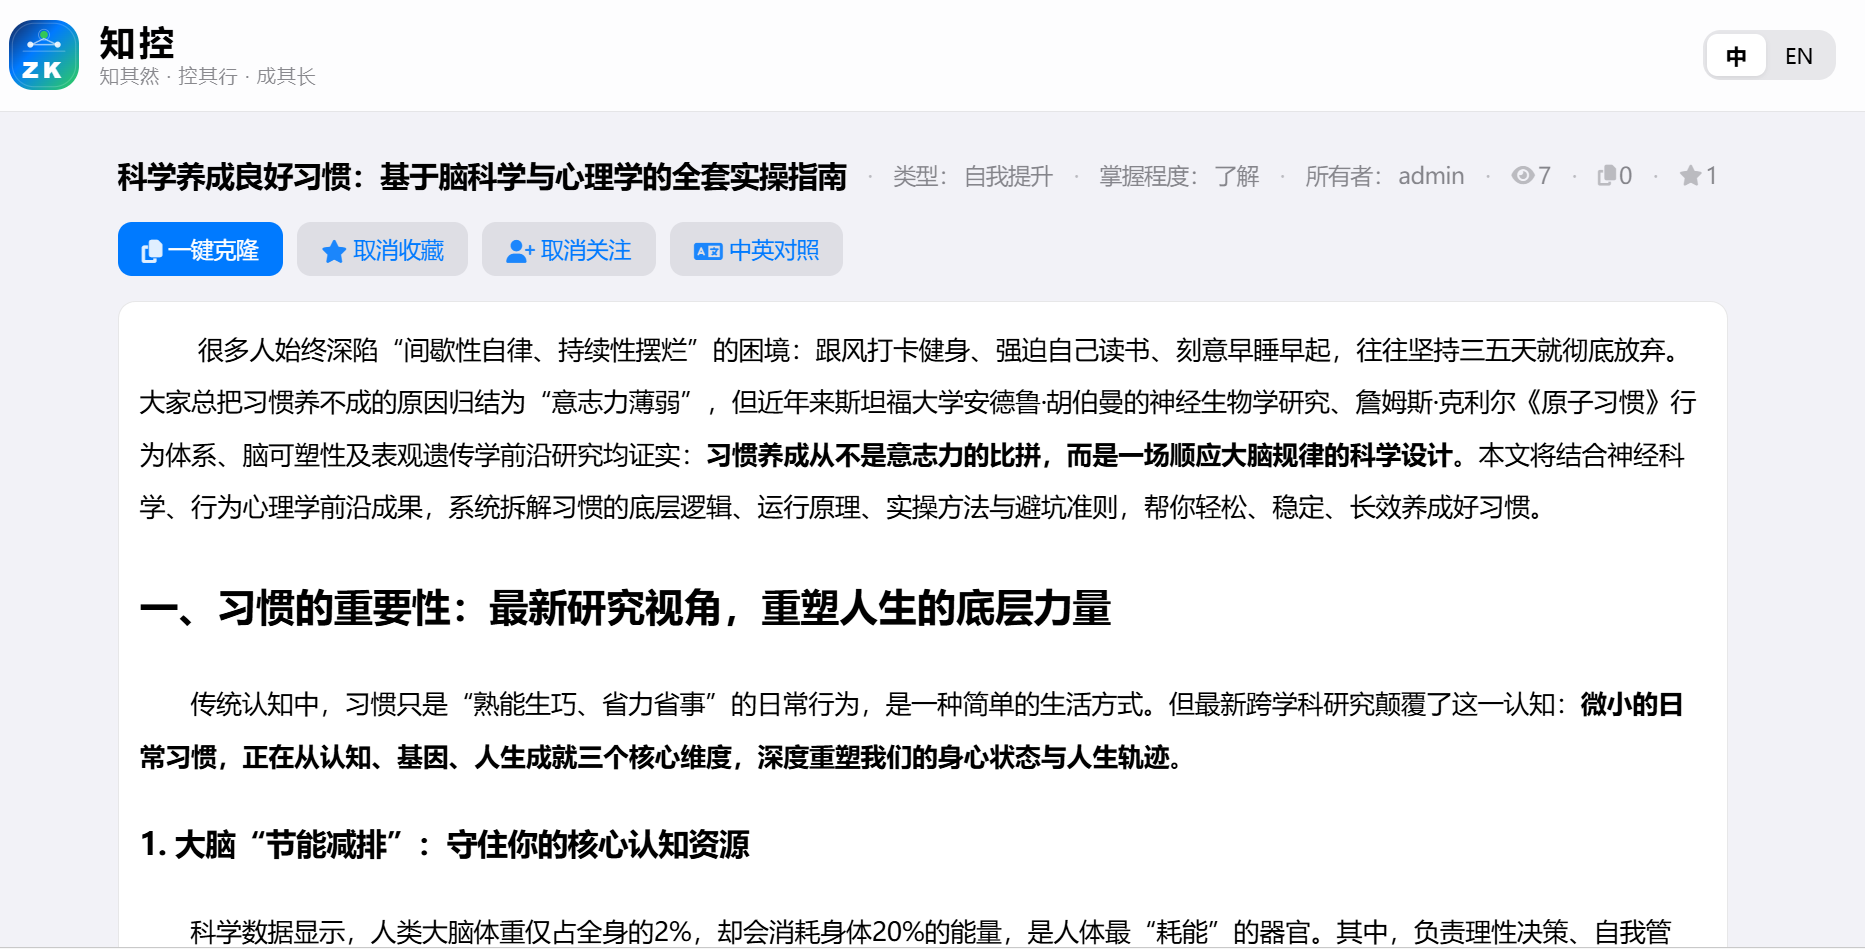
Task: Click the 掌握程度: 了解 label
Action: click(x=1179, y=176)
